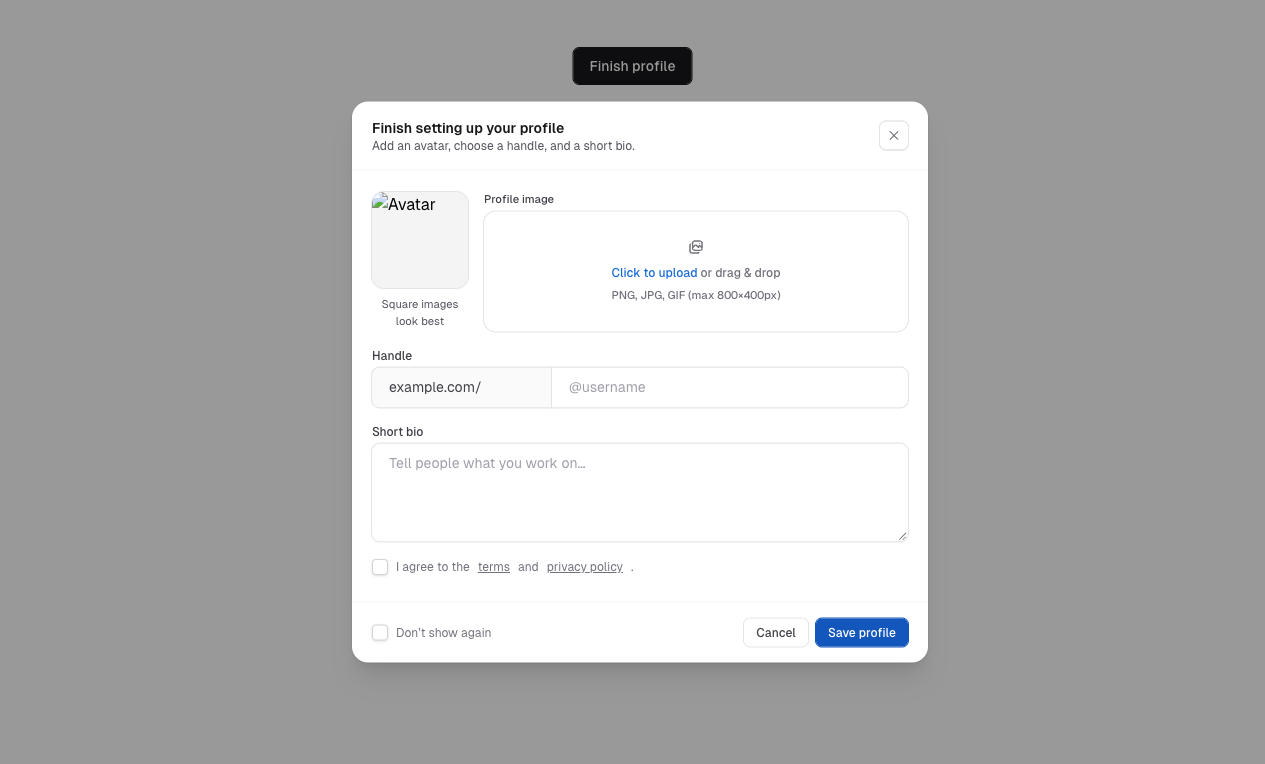The width and height of the screenshot is (1265, 764).
Task: Click the example.com/ handle prefix segment
Action: coord(461,387)
